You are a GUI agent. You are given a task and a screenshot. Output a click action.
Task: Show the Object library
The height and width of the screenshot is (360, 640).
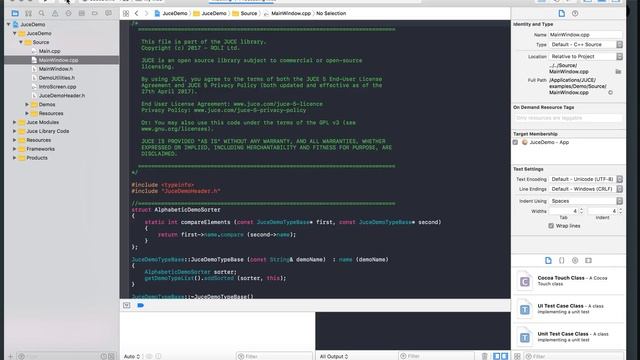pos(575,260)
